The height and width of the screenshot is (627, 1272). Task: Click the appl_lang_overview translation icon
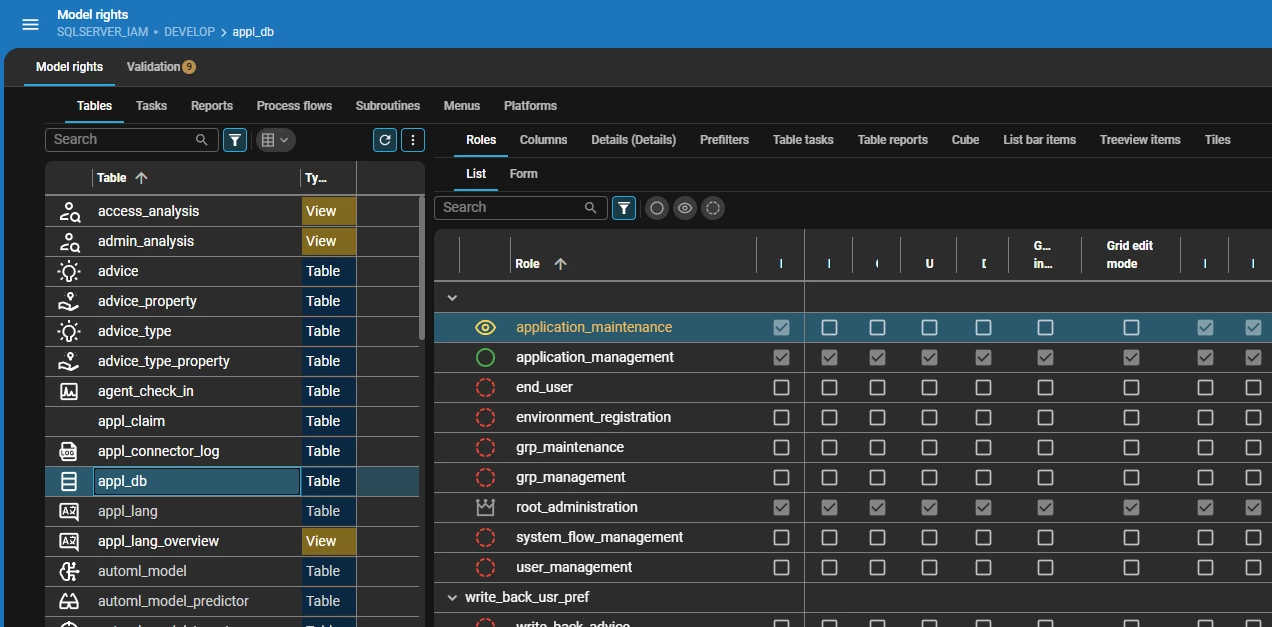click(x=69, y=541)
